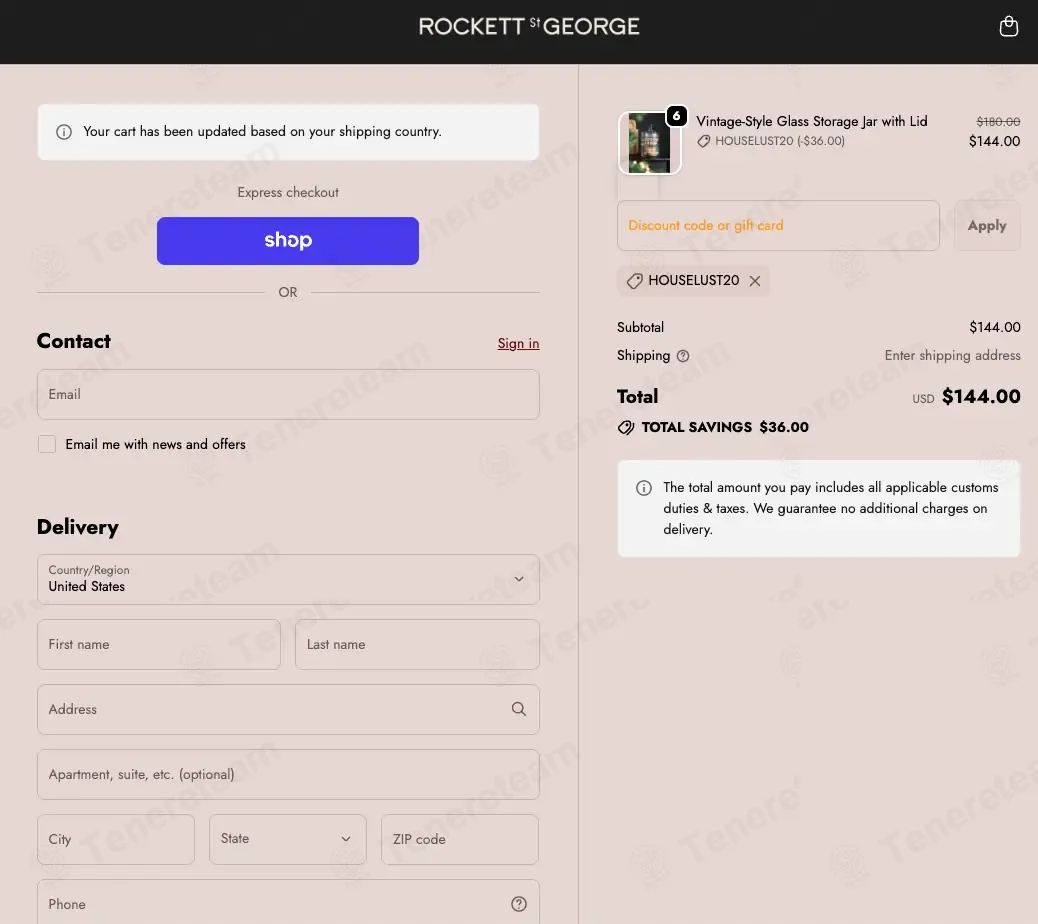
Task: Click the Rockett St George logo
Action: tap(529, 26)
